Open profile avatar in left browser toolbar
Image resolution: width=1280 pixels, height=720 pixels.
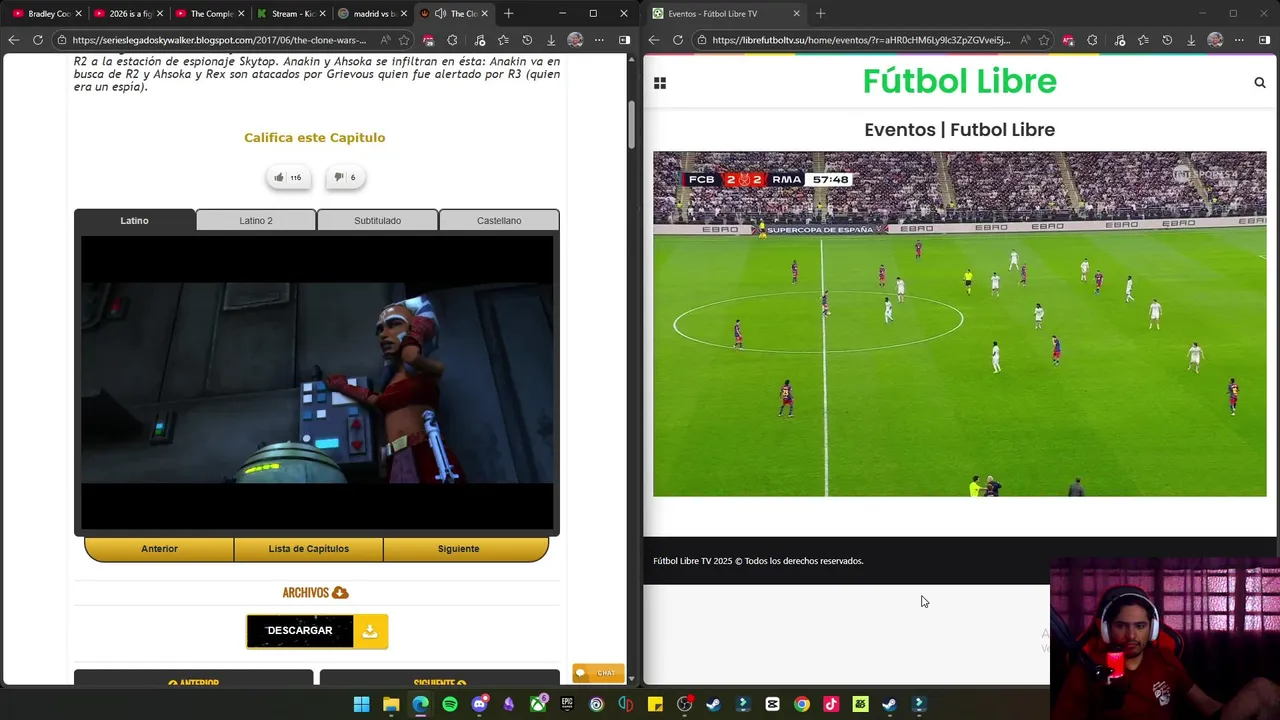[575, 40]
